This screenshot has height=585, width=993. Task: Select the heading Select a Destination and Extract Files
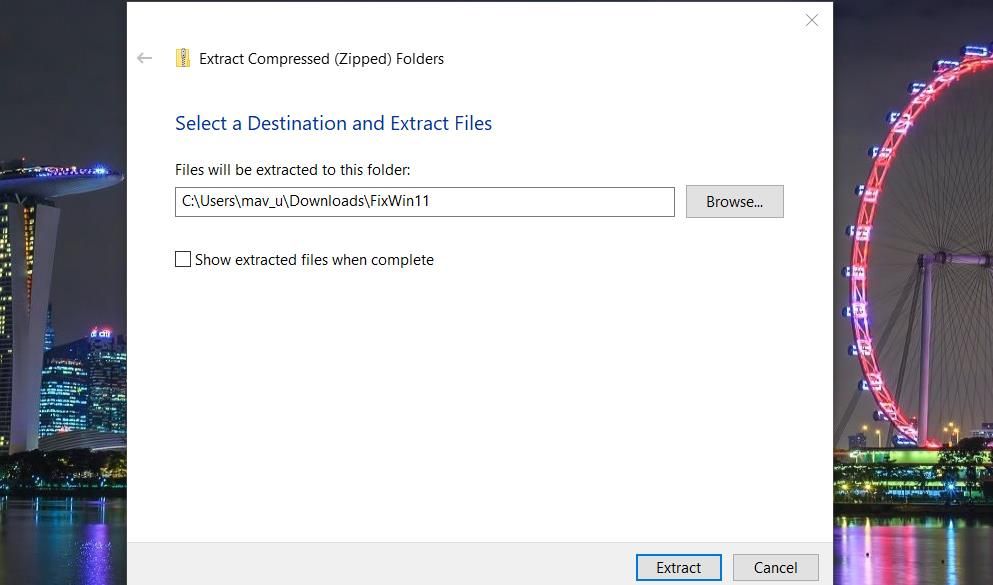(333, 123)
